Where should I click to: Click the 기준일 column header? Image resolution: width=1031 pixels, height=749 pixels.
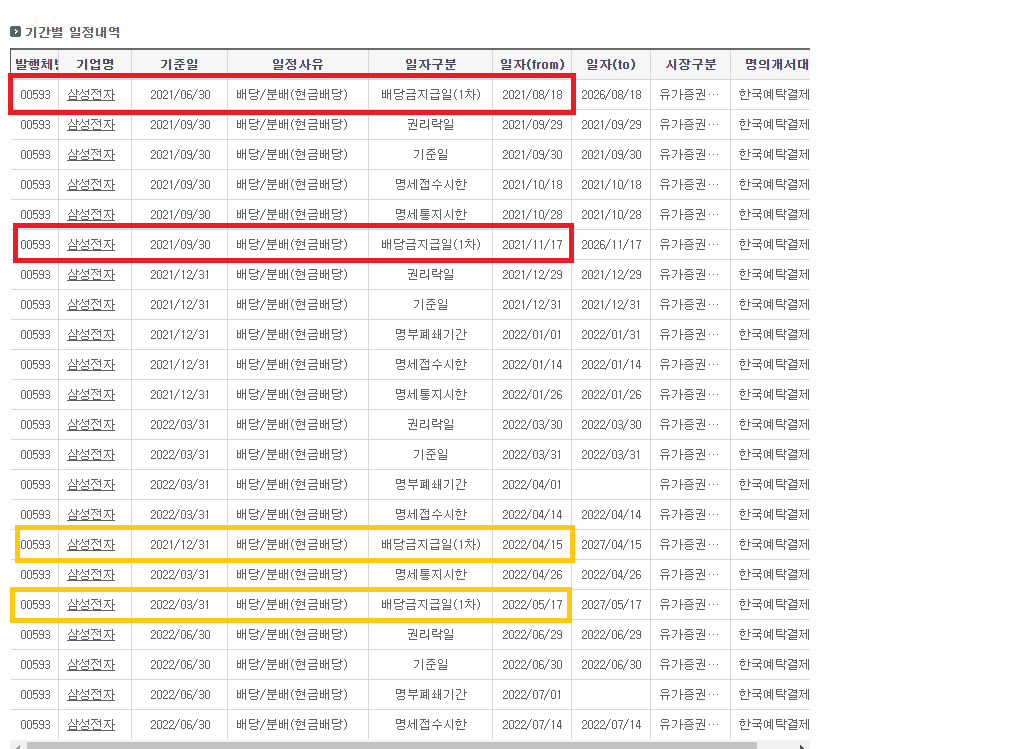[x=180, y=64]
